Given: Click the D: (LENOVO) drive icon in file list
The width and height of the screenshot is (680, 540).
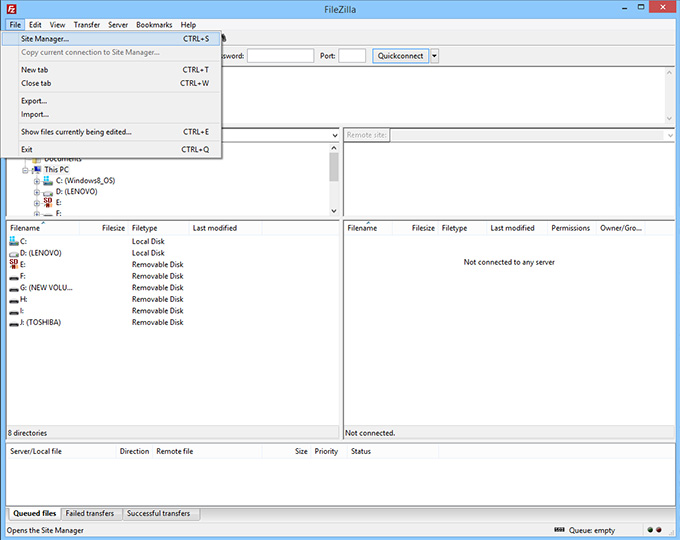Looking at the screenshot, I should coord(13,253).
